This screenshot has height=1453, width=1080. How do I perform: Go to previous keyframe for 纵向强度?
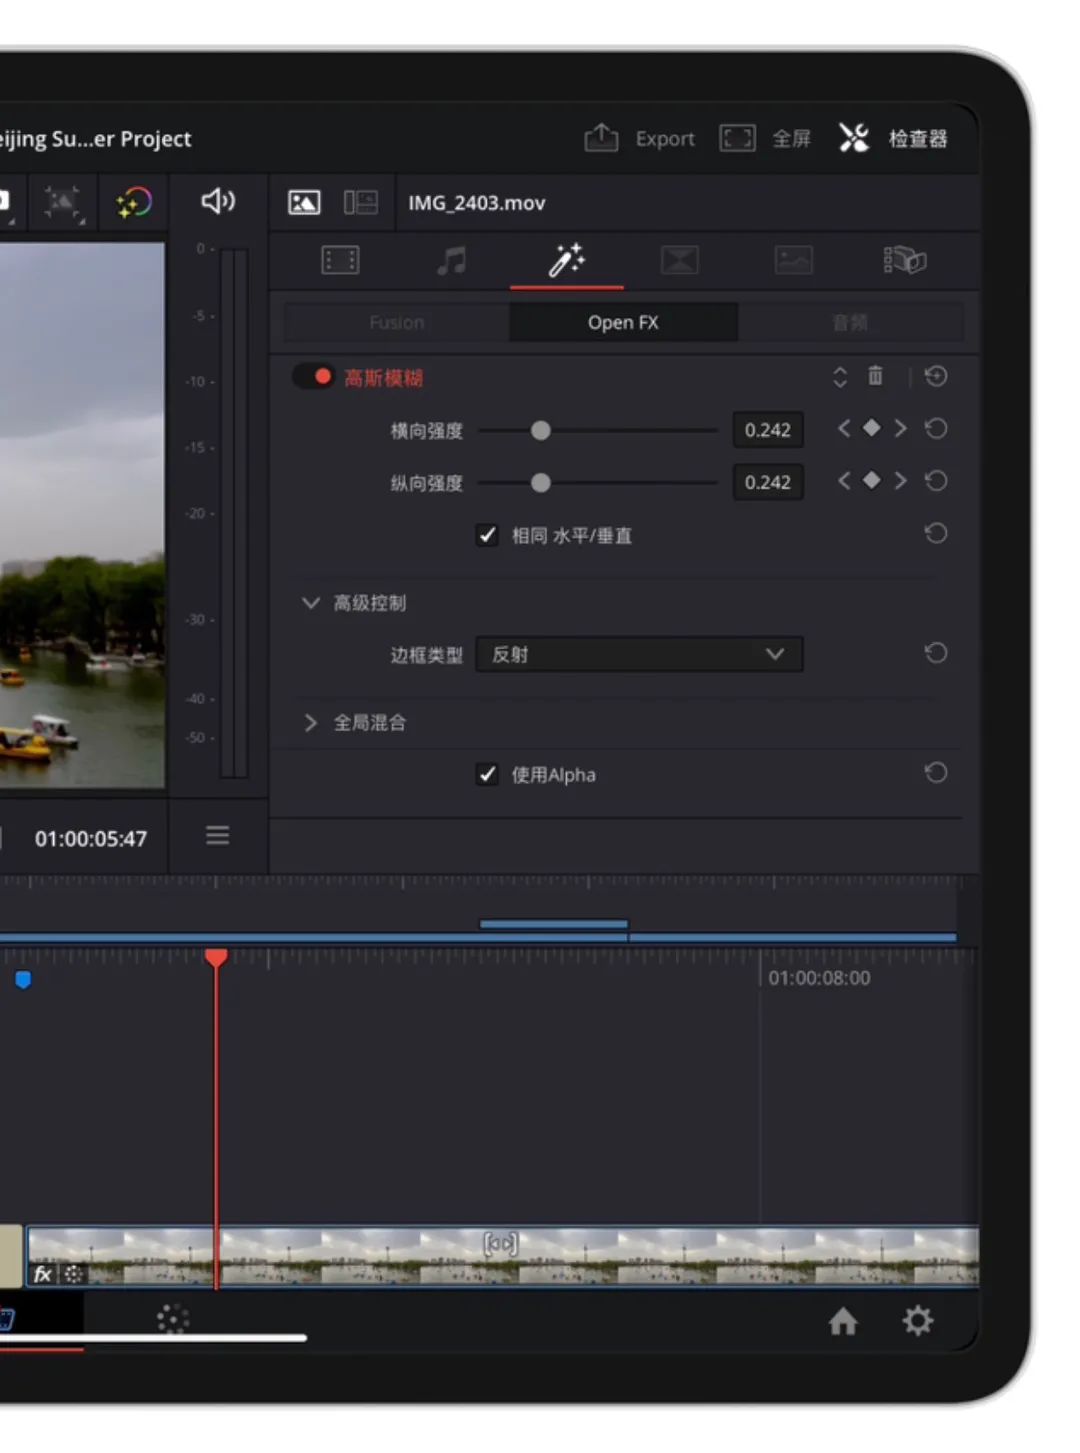844,481
